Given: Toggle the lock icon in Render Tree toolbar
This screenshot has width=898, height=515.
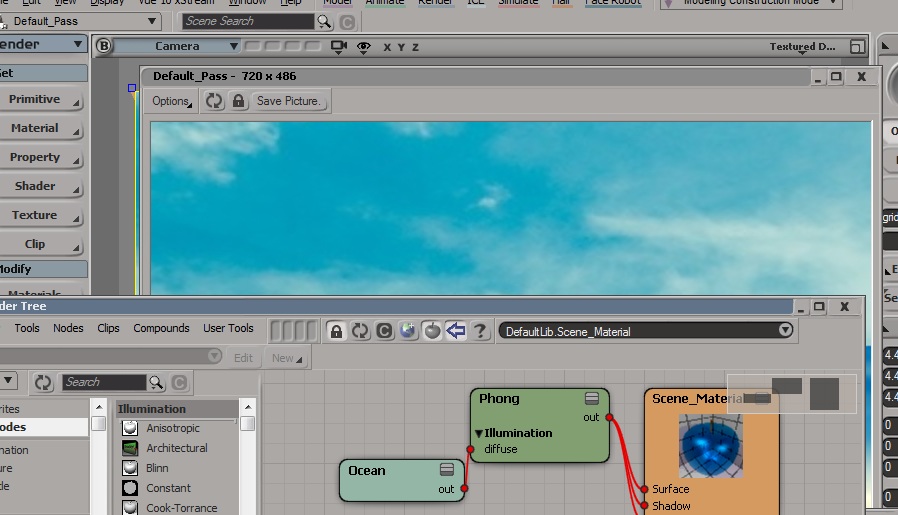Looking at the screenshot, I should [x=336, y=331].
